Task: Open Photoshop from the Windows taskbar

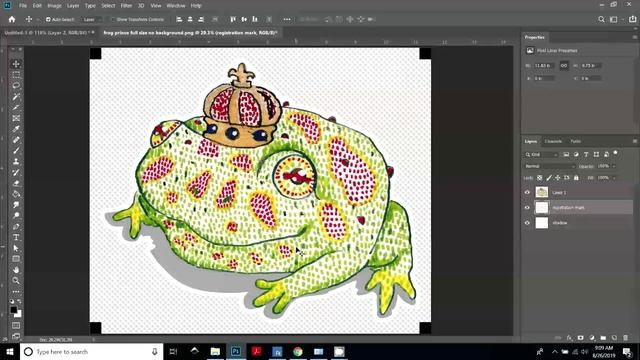Action: 236,351
